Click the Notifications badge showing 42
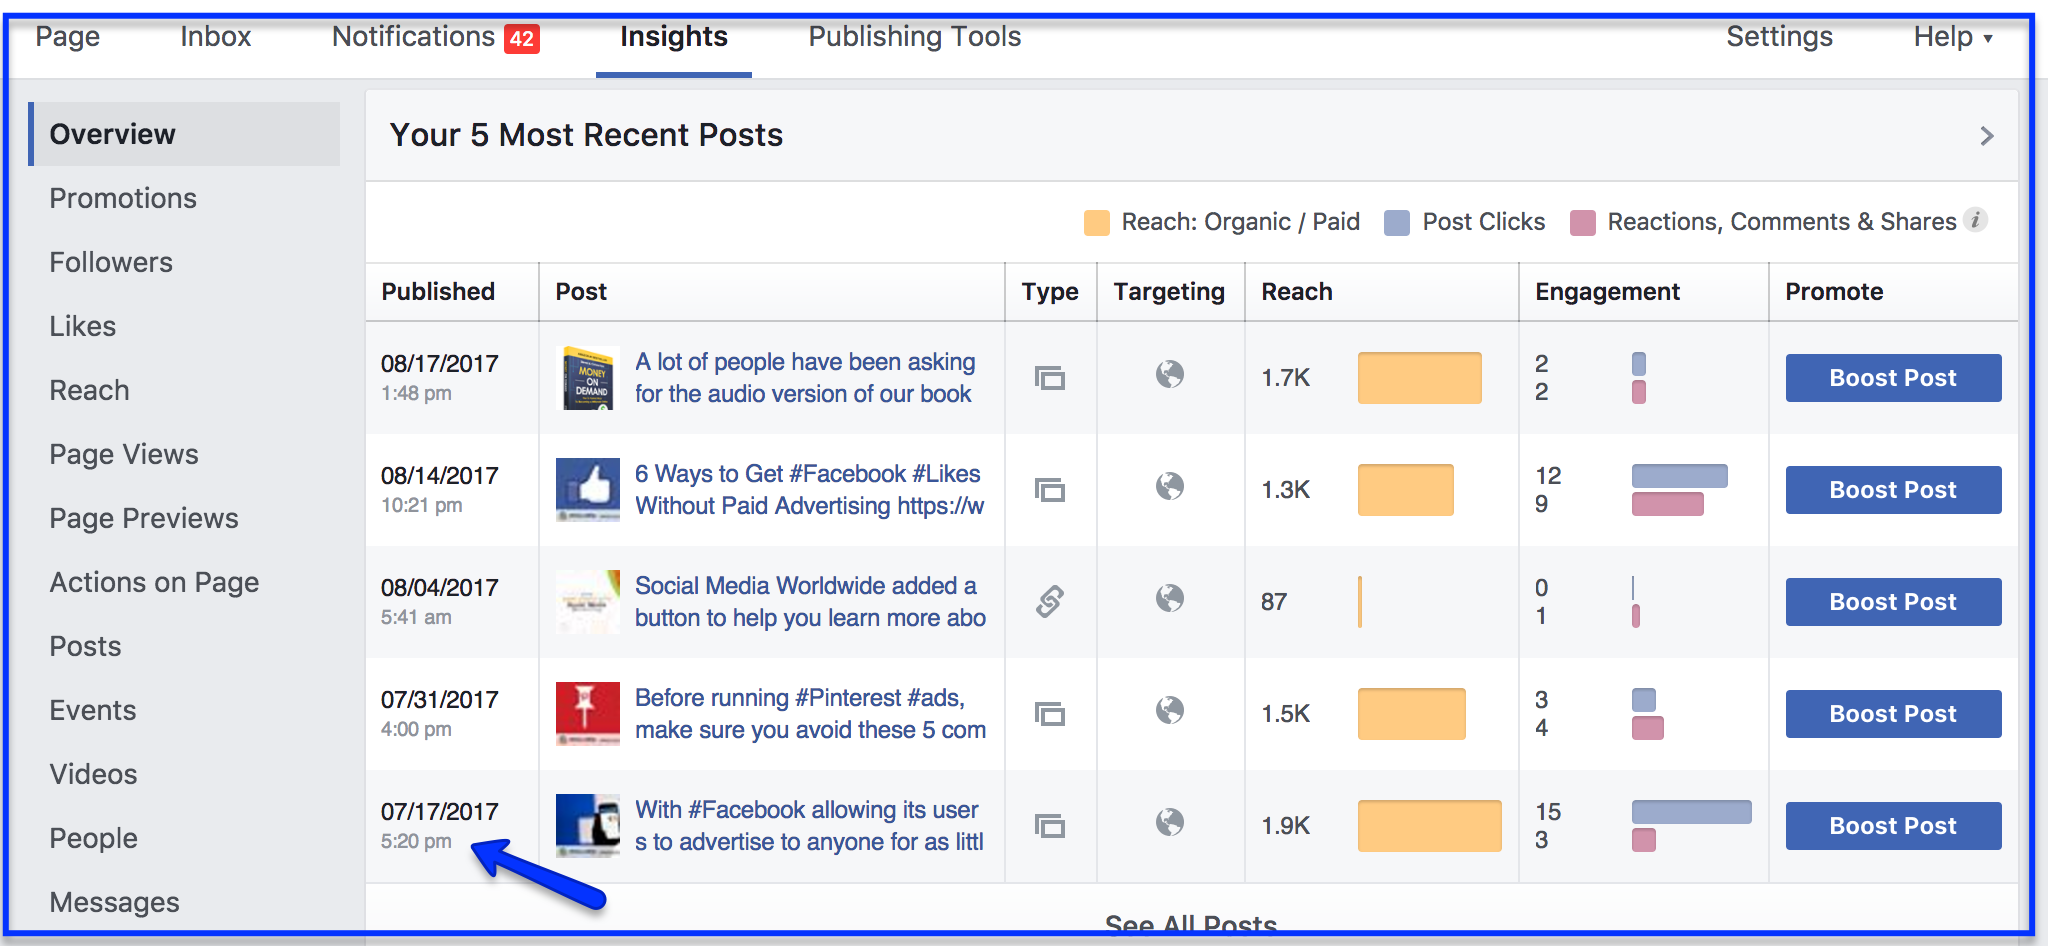Image resolution: width=2048 pixels, height=946 pixels. (x=522, y=38)
